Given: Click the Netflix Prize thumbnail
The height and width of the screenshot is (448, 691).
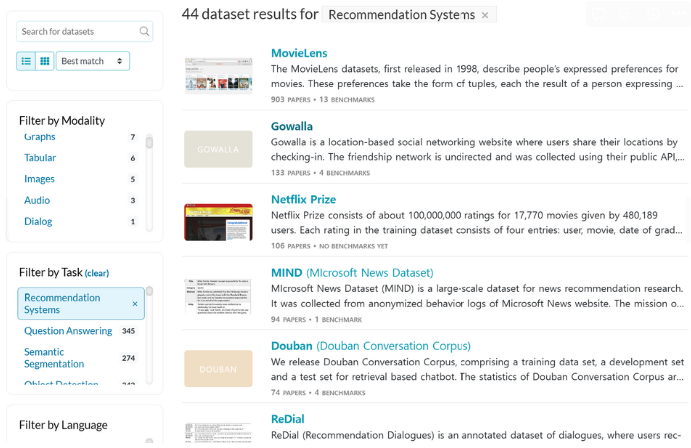Looking at the screenshot, I should pos(218,222).
